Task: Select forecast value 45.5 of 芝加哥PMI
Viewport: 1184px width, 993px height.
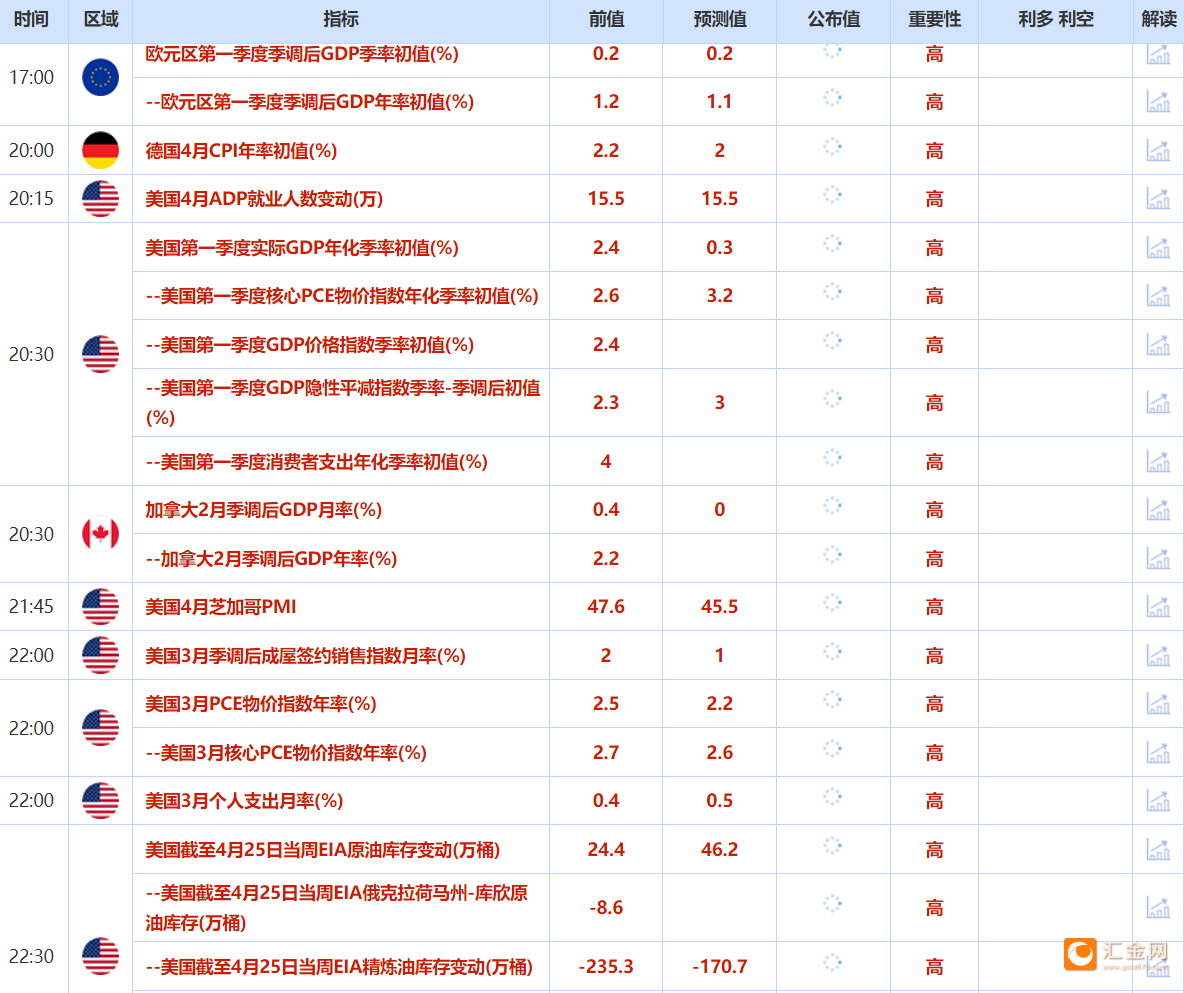Action: click(x=720, y=606)
